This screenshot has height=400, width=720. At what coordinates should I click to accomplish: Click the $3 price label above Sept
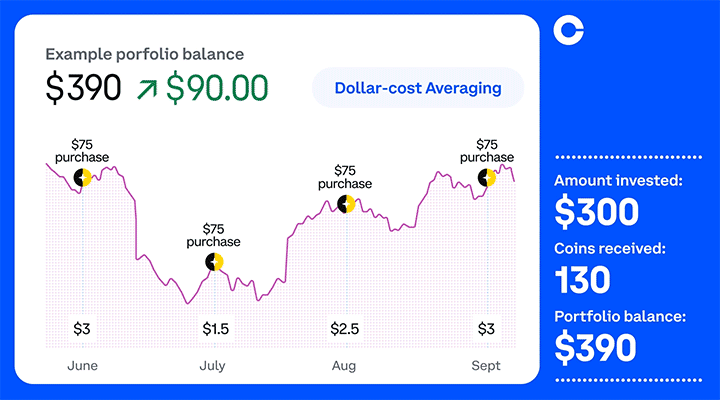point(487,328)
